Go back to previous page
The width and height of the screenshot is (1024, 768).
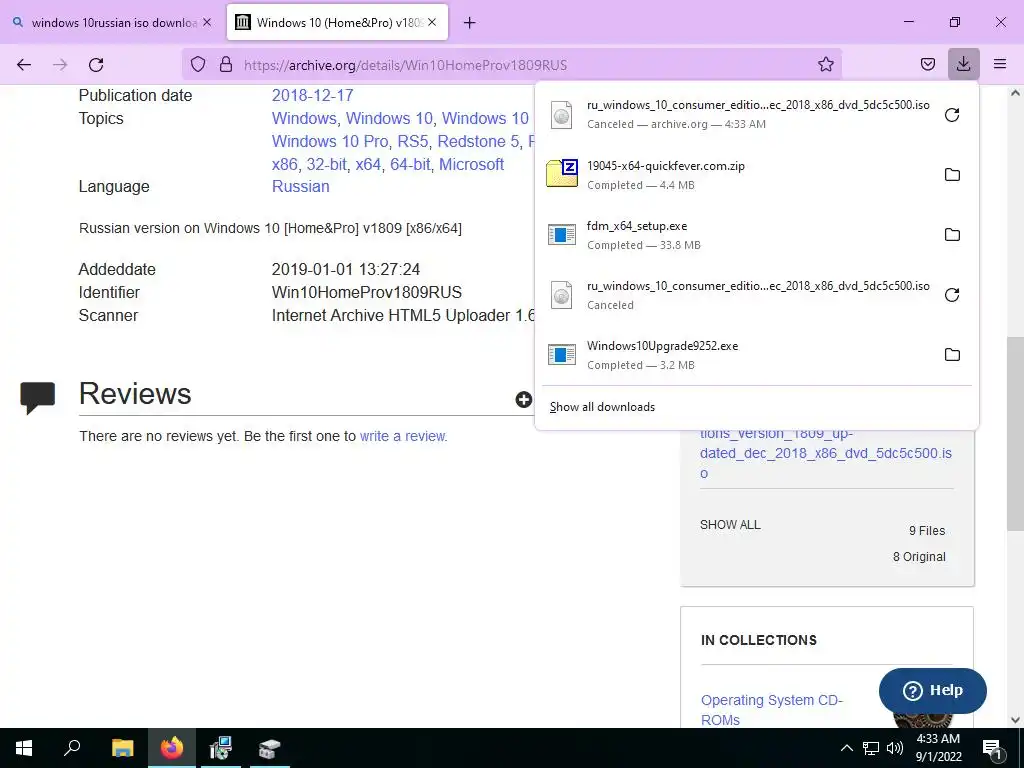(x=24, y=65)
